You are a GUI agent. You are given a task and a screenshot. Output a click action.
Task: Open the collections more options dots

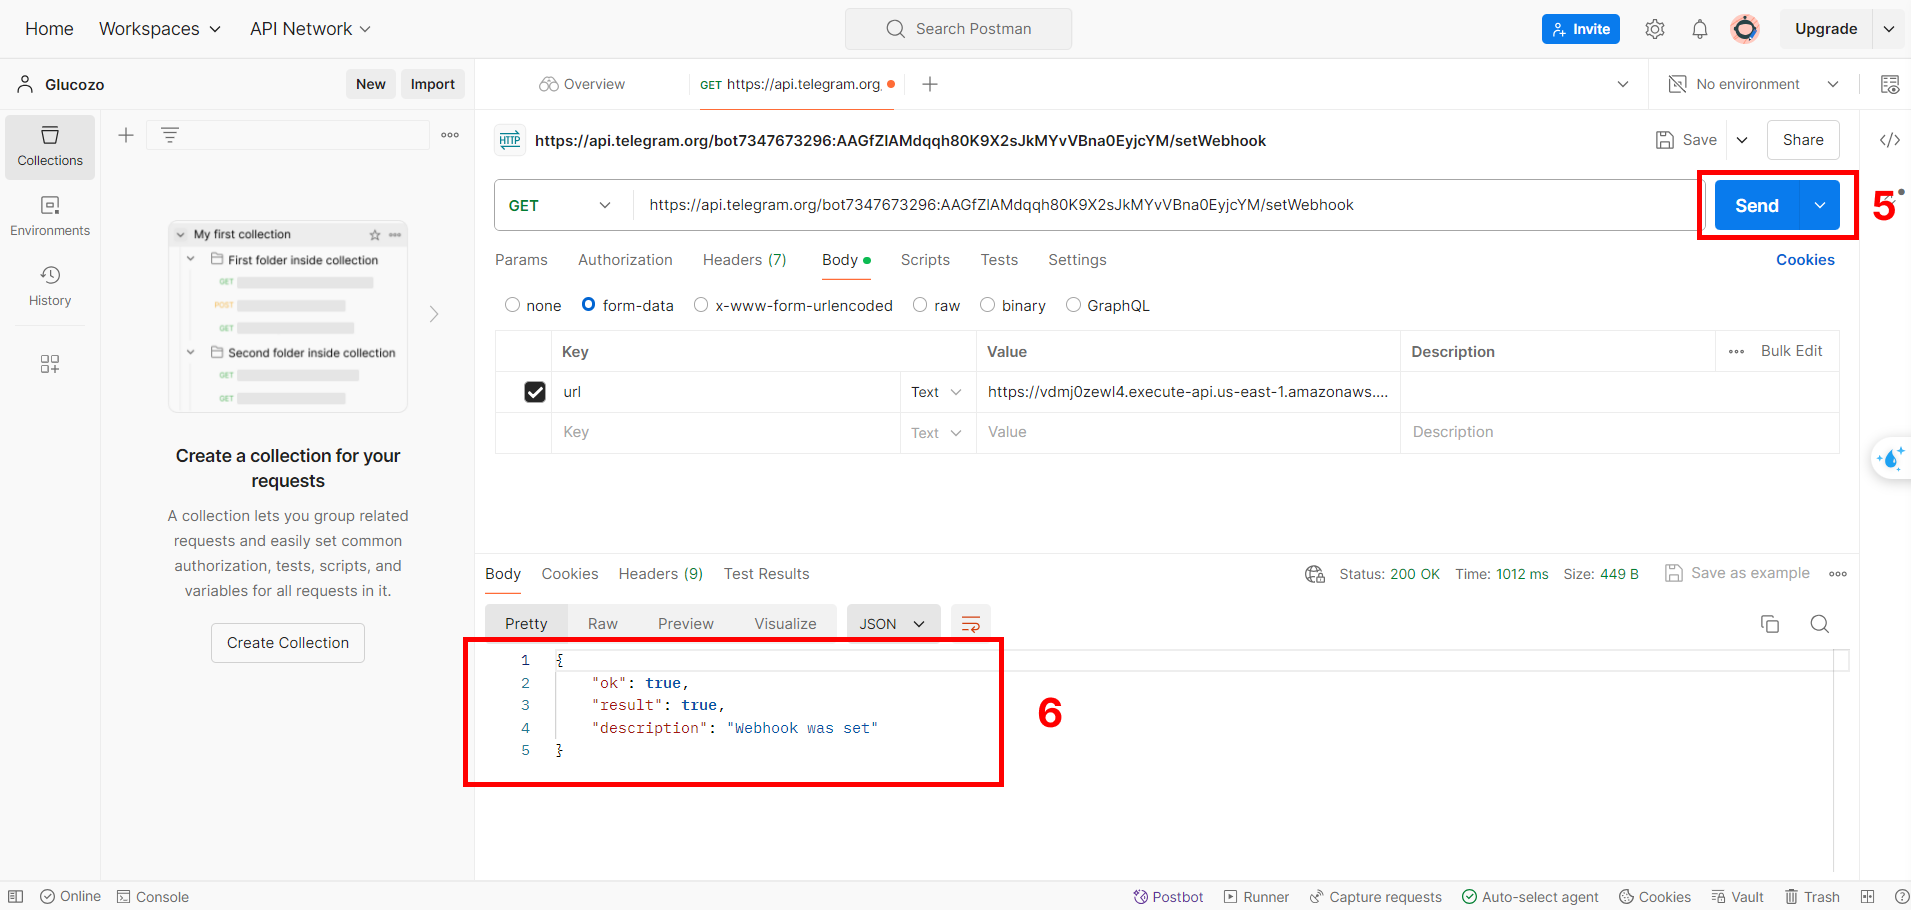coord(450,135)
